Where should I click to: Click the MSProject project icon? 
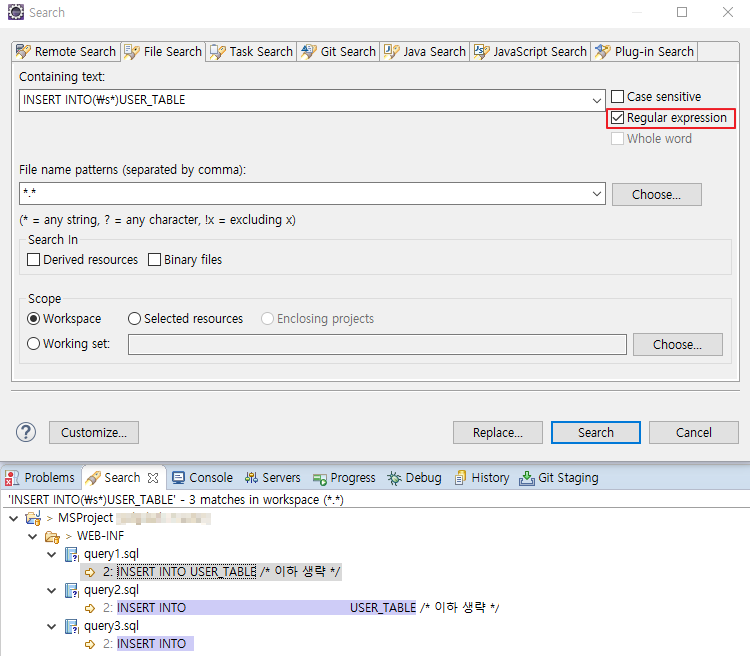(33, 518)
